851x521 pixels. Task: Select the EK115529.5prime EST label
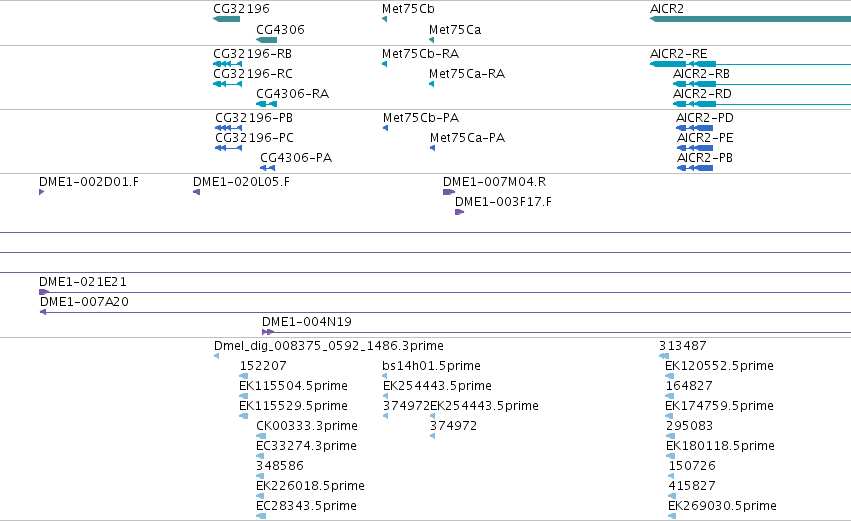[293, 406]
